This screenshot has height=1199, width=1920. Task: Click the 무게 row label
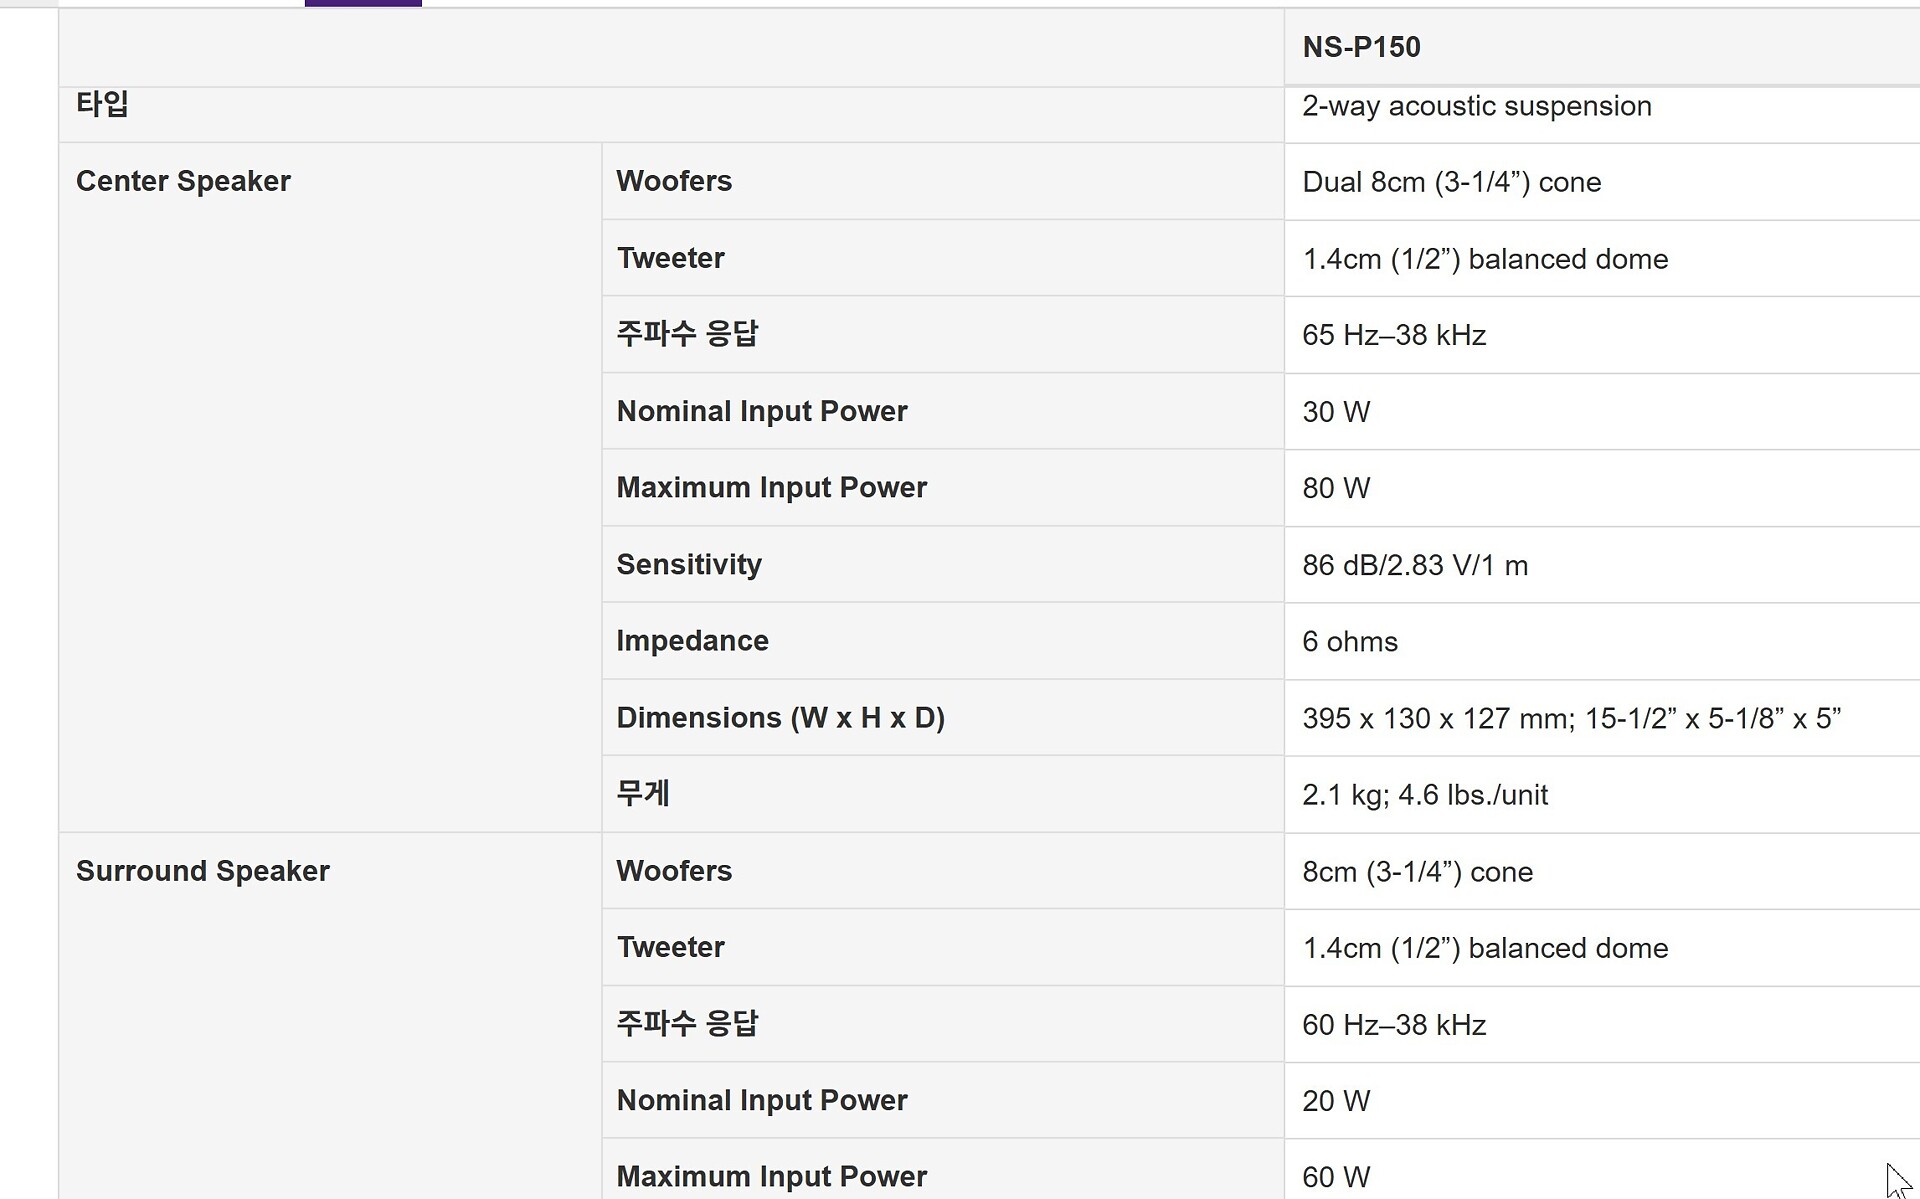tap(643, 794)
